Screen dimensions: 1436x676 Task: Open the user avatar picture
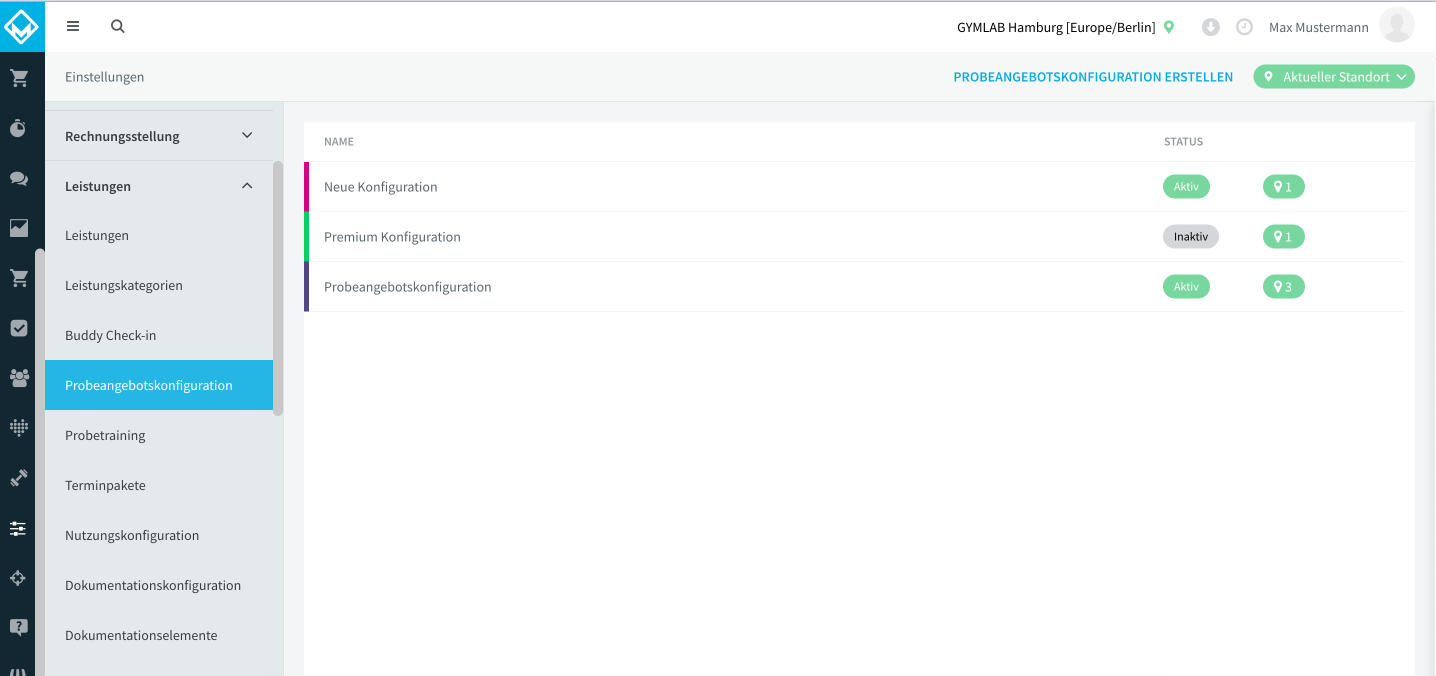click(x=1396, y=26)
